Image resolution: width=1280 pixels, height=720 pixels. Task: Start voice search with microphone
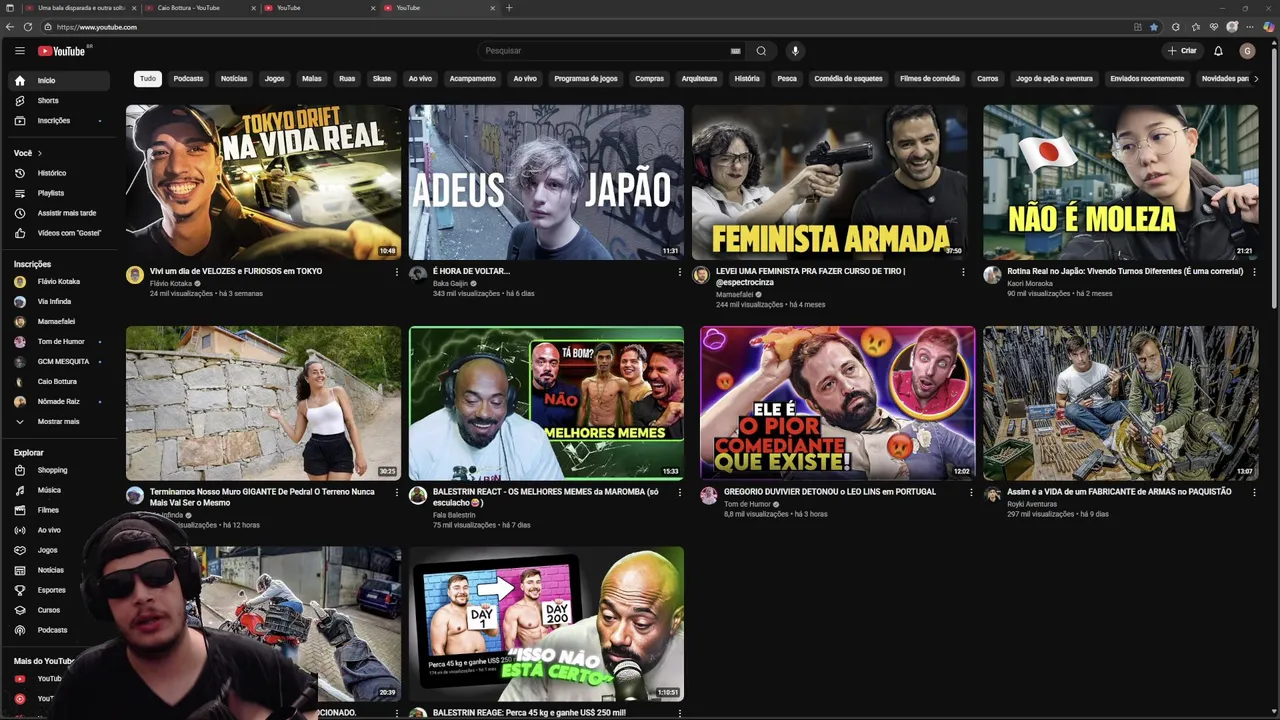(795, 51)
